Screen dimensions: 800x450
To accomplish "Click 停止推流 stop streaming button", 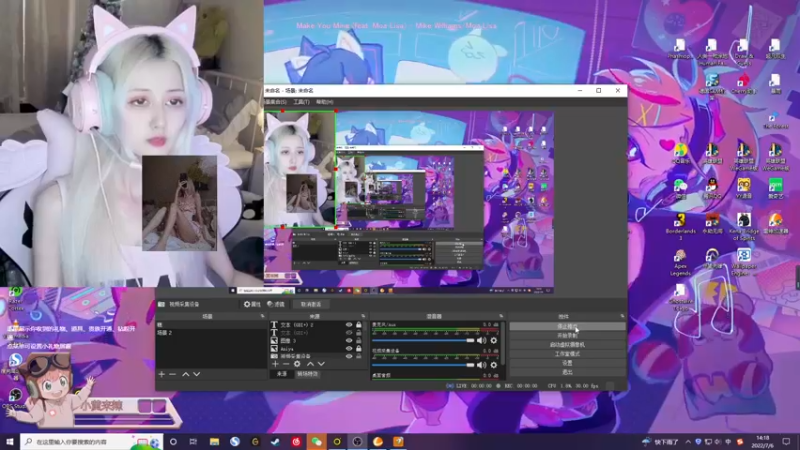I will [567, 327].
